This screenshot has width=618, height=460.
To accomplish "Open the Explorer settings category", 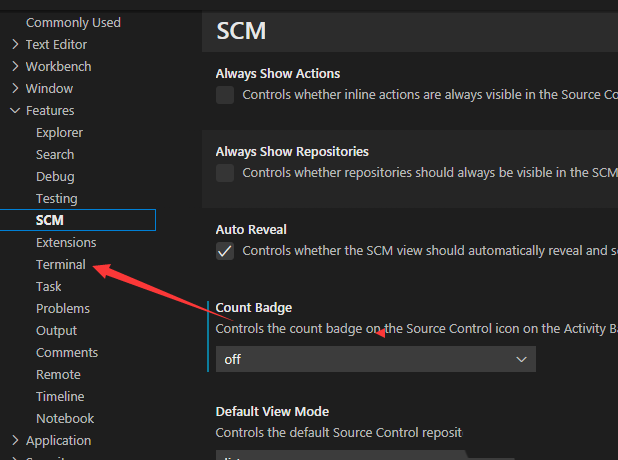I will (59, 132).
